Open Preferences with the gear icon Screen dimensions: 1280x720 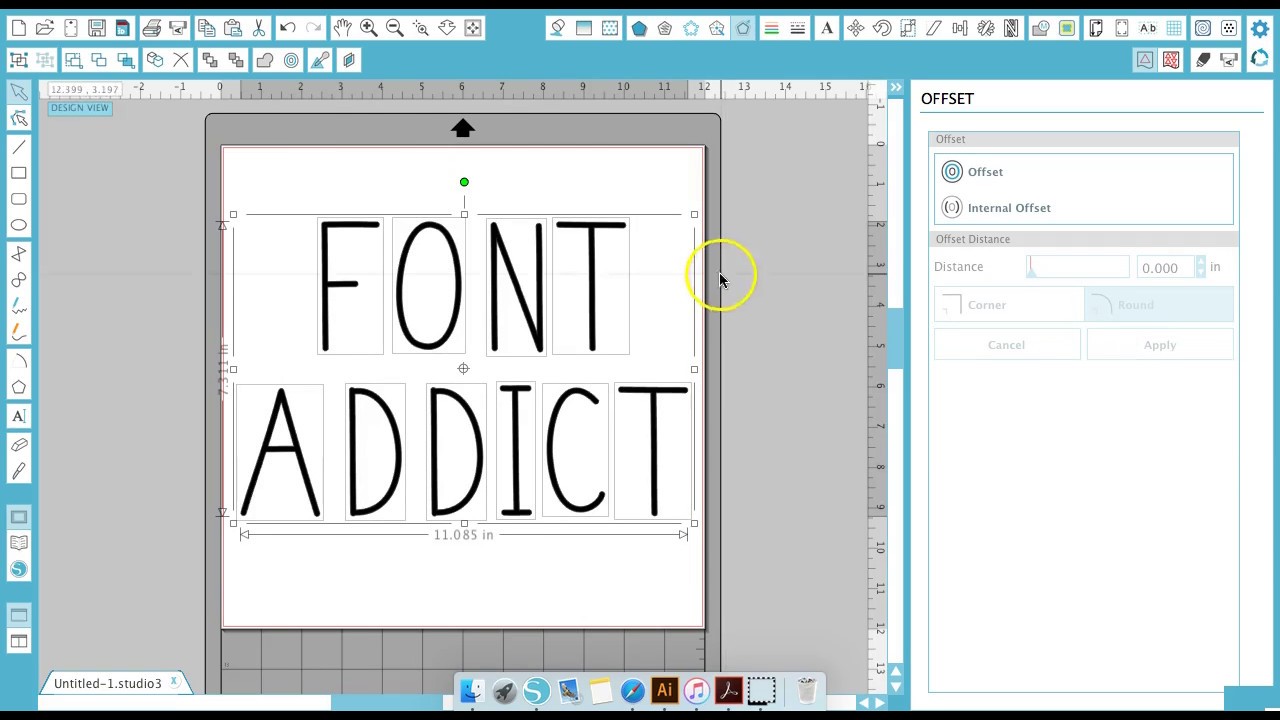coord(1260,28)
